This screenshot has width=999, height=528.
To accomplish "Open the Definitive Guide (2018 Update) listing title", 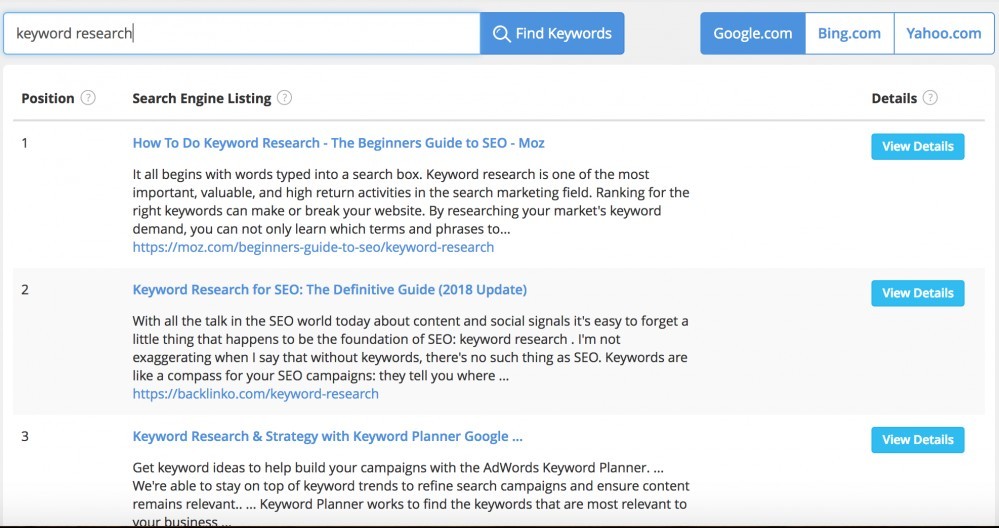I will (329, 290).
